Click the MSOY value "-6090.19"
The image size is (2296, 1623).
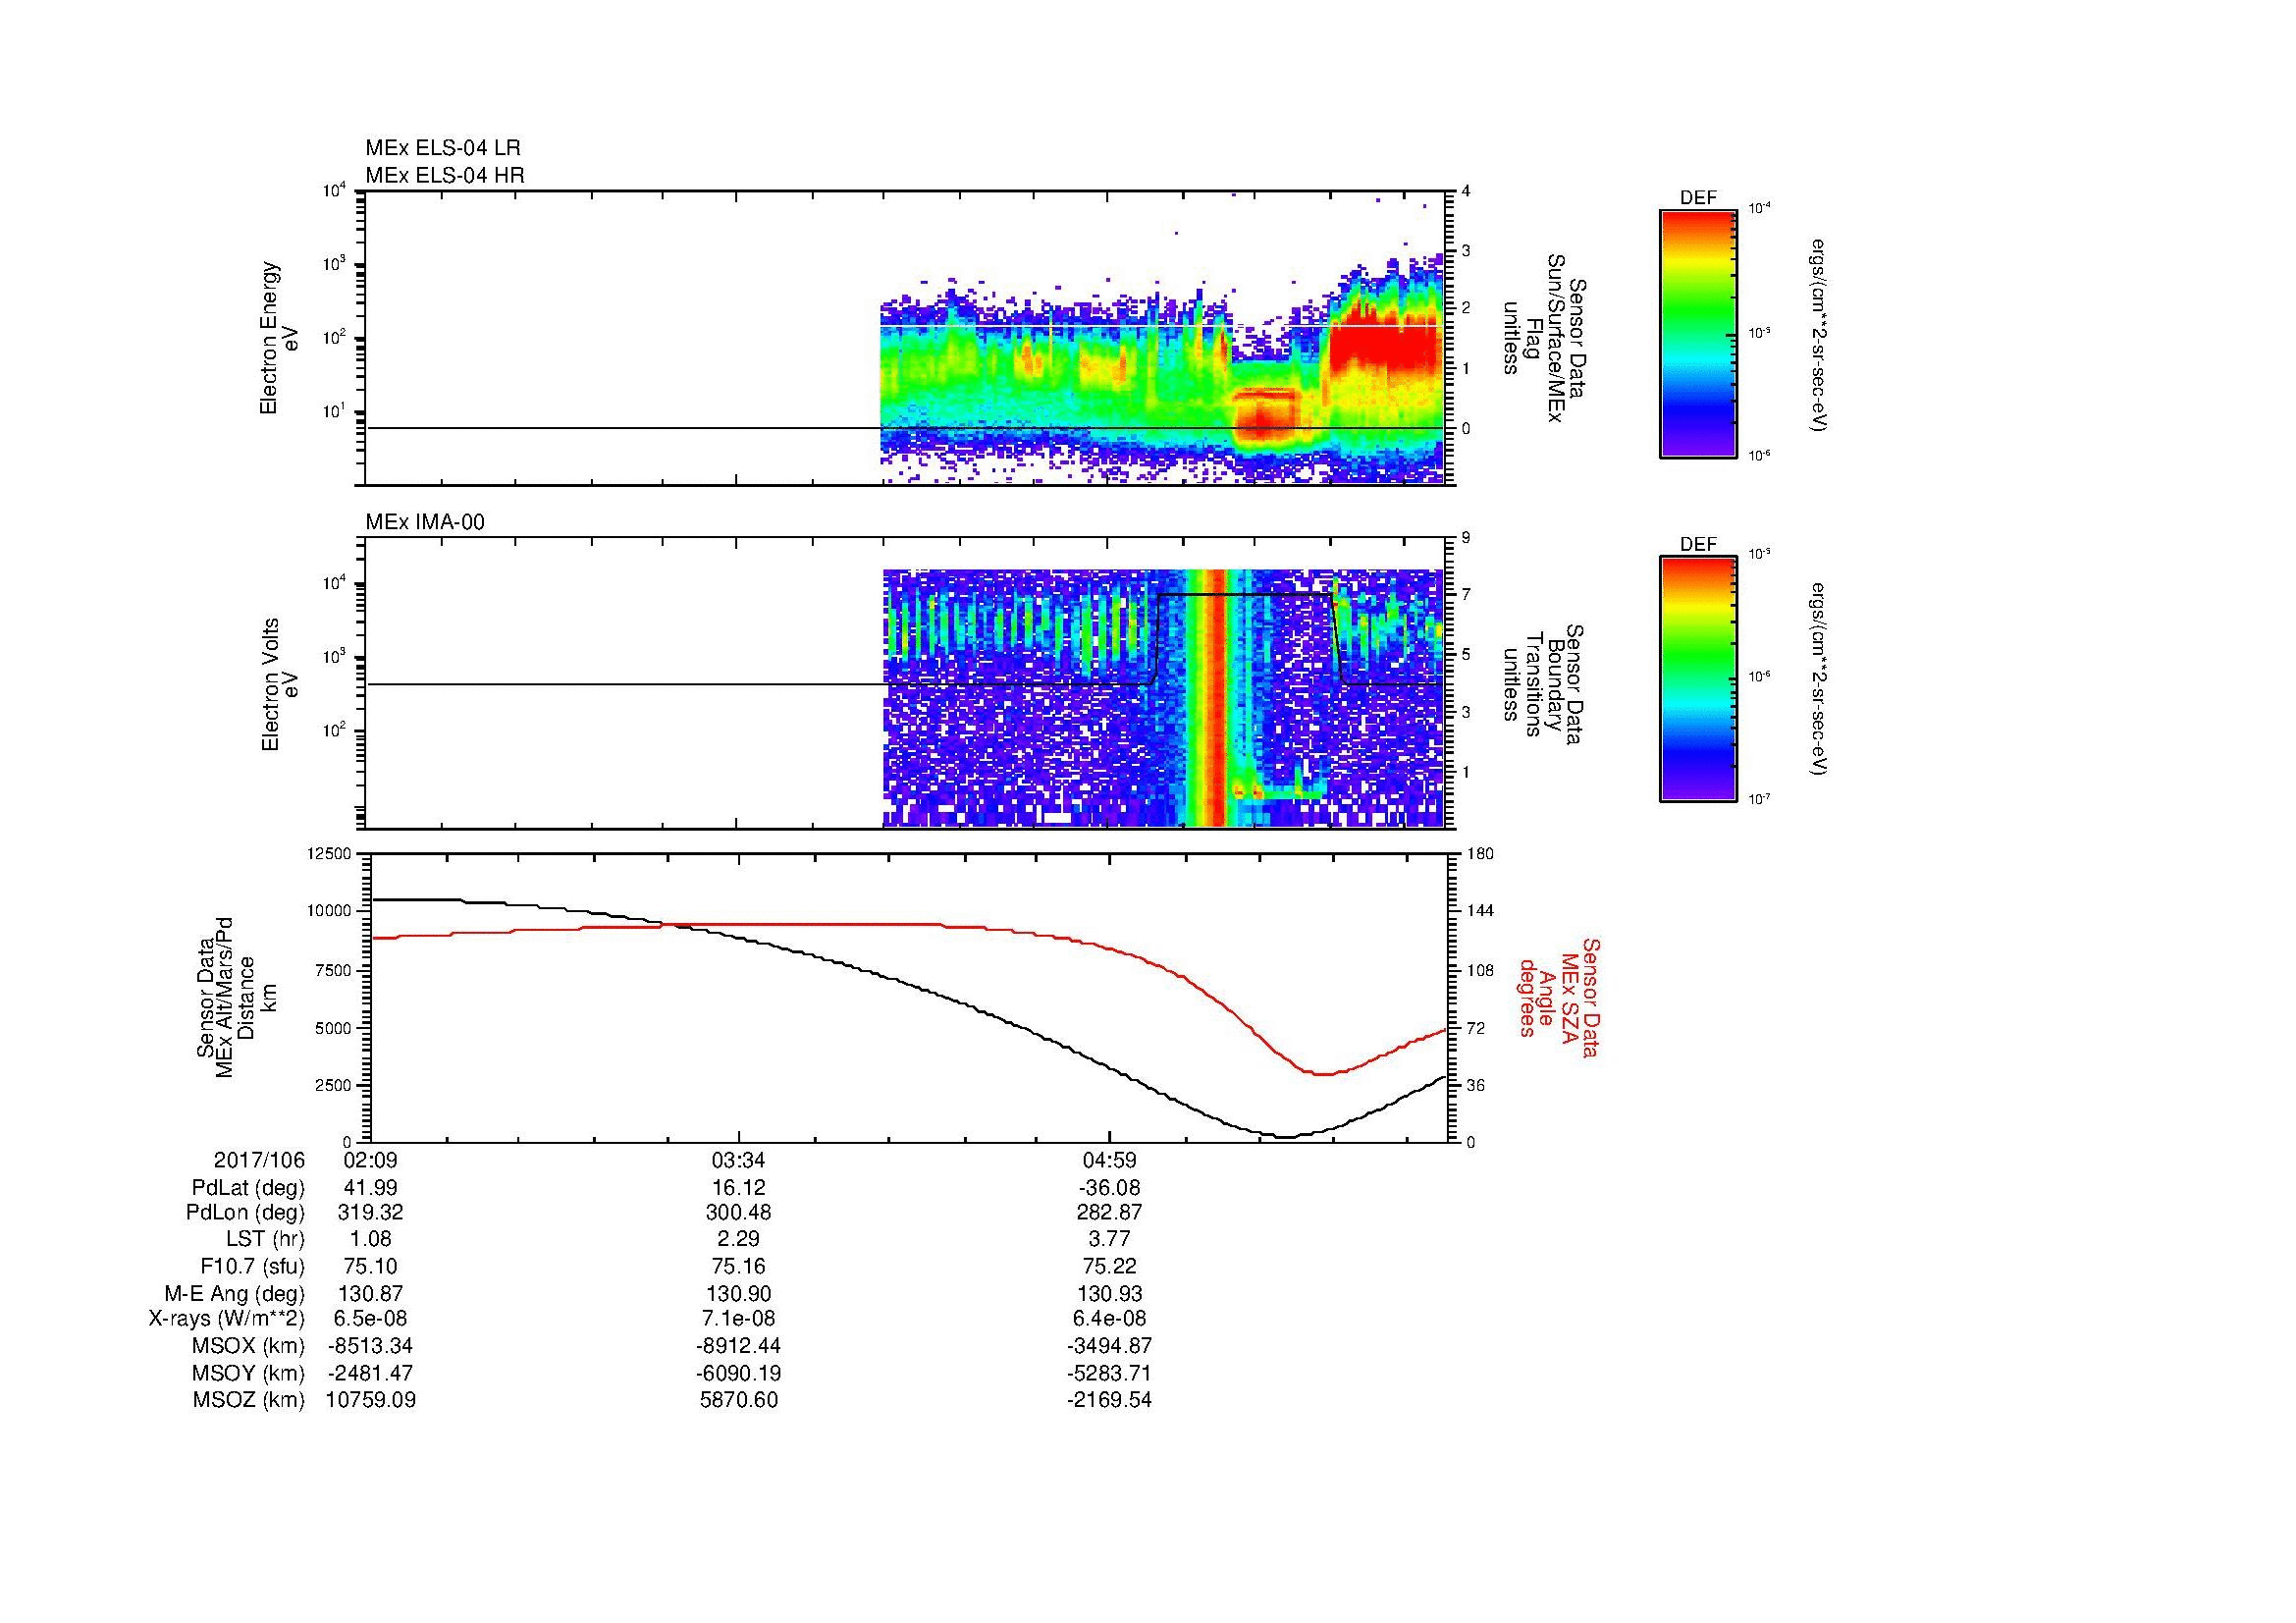point(739,1373)
